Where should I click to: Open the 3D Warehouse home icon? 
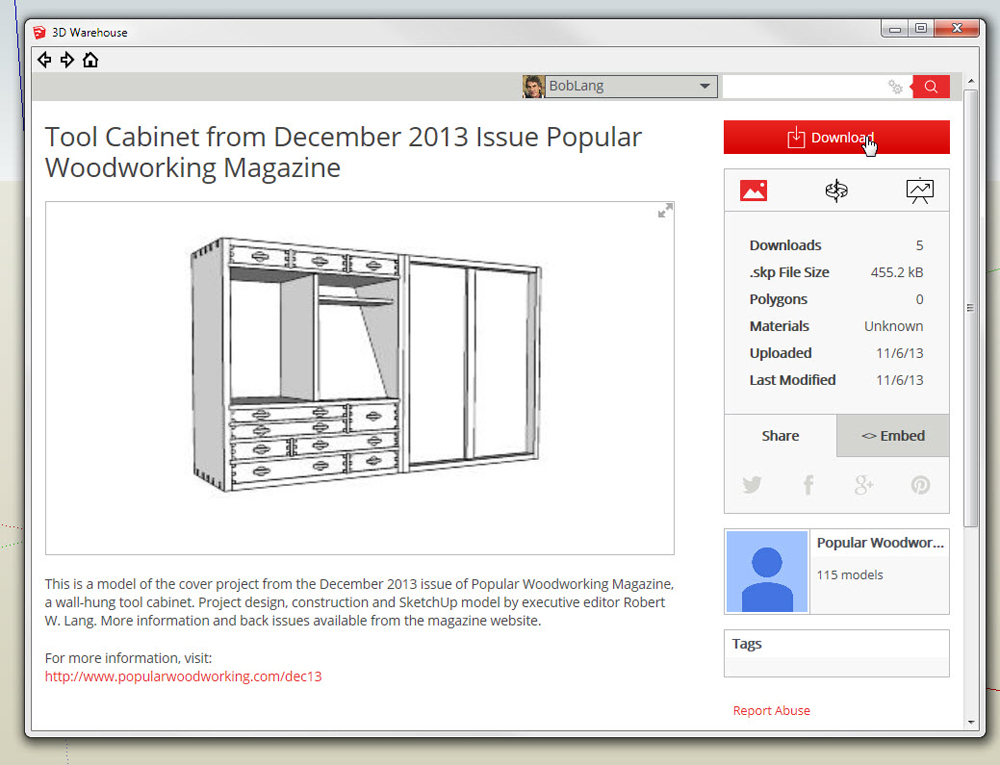tap(90, 60)
